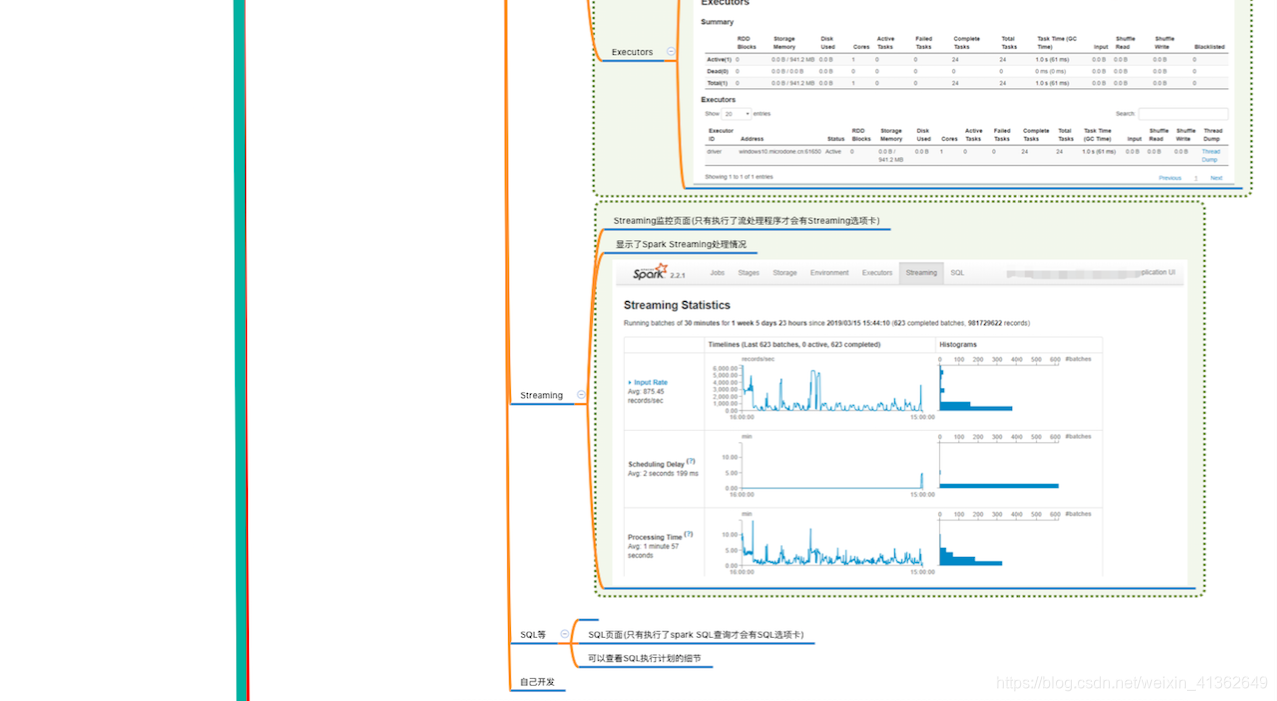Select the 自己开发 mind map topic

537,682
